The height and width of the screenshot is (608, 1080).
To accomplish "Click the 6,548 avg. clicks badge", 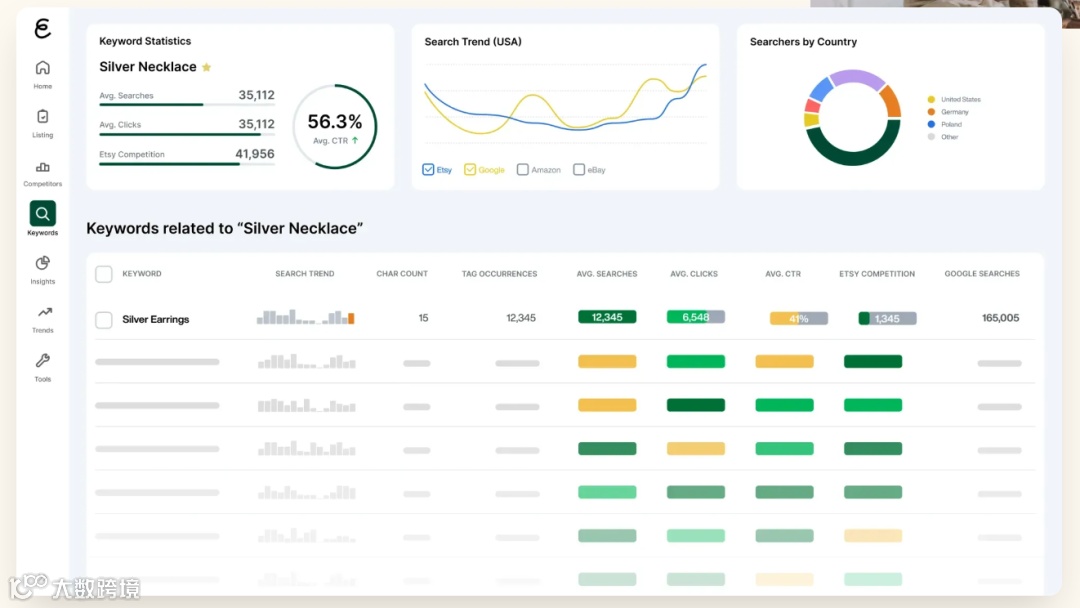I will coord(696,317).
